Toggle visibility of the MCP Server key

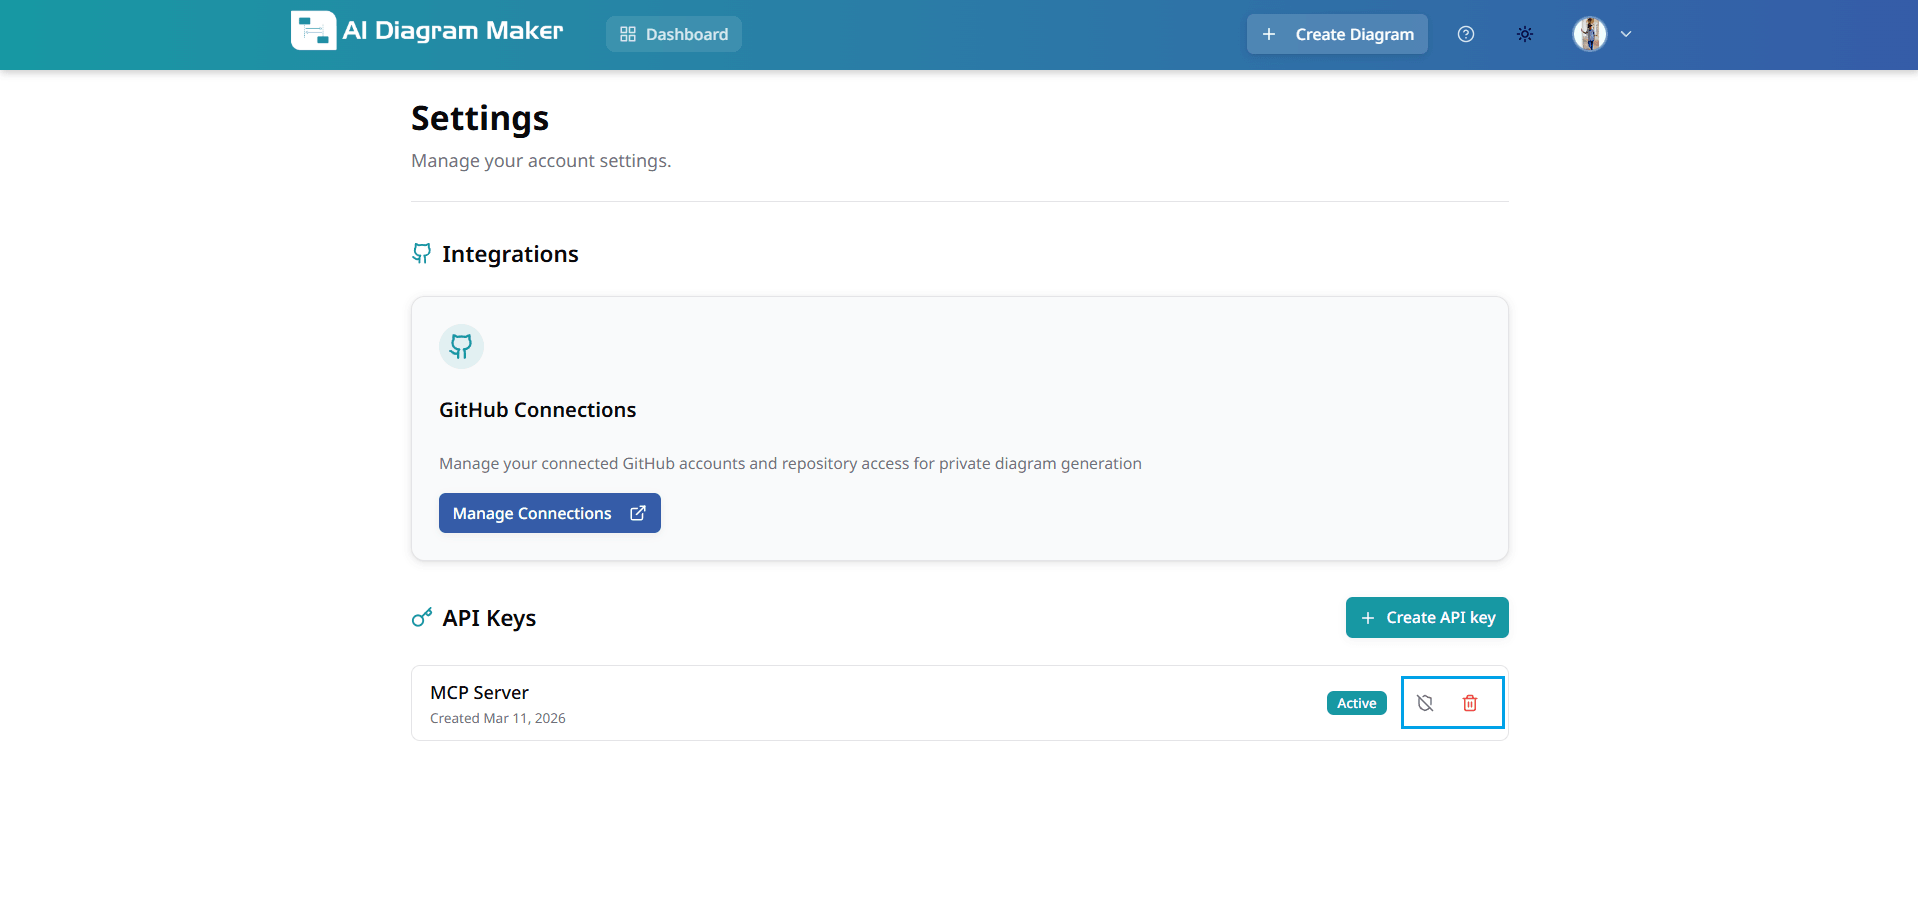[x=1424, y=702]
